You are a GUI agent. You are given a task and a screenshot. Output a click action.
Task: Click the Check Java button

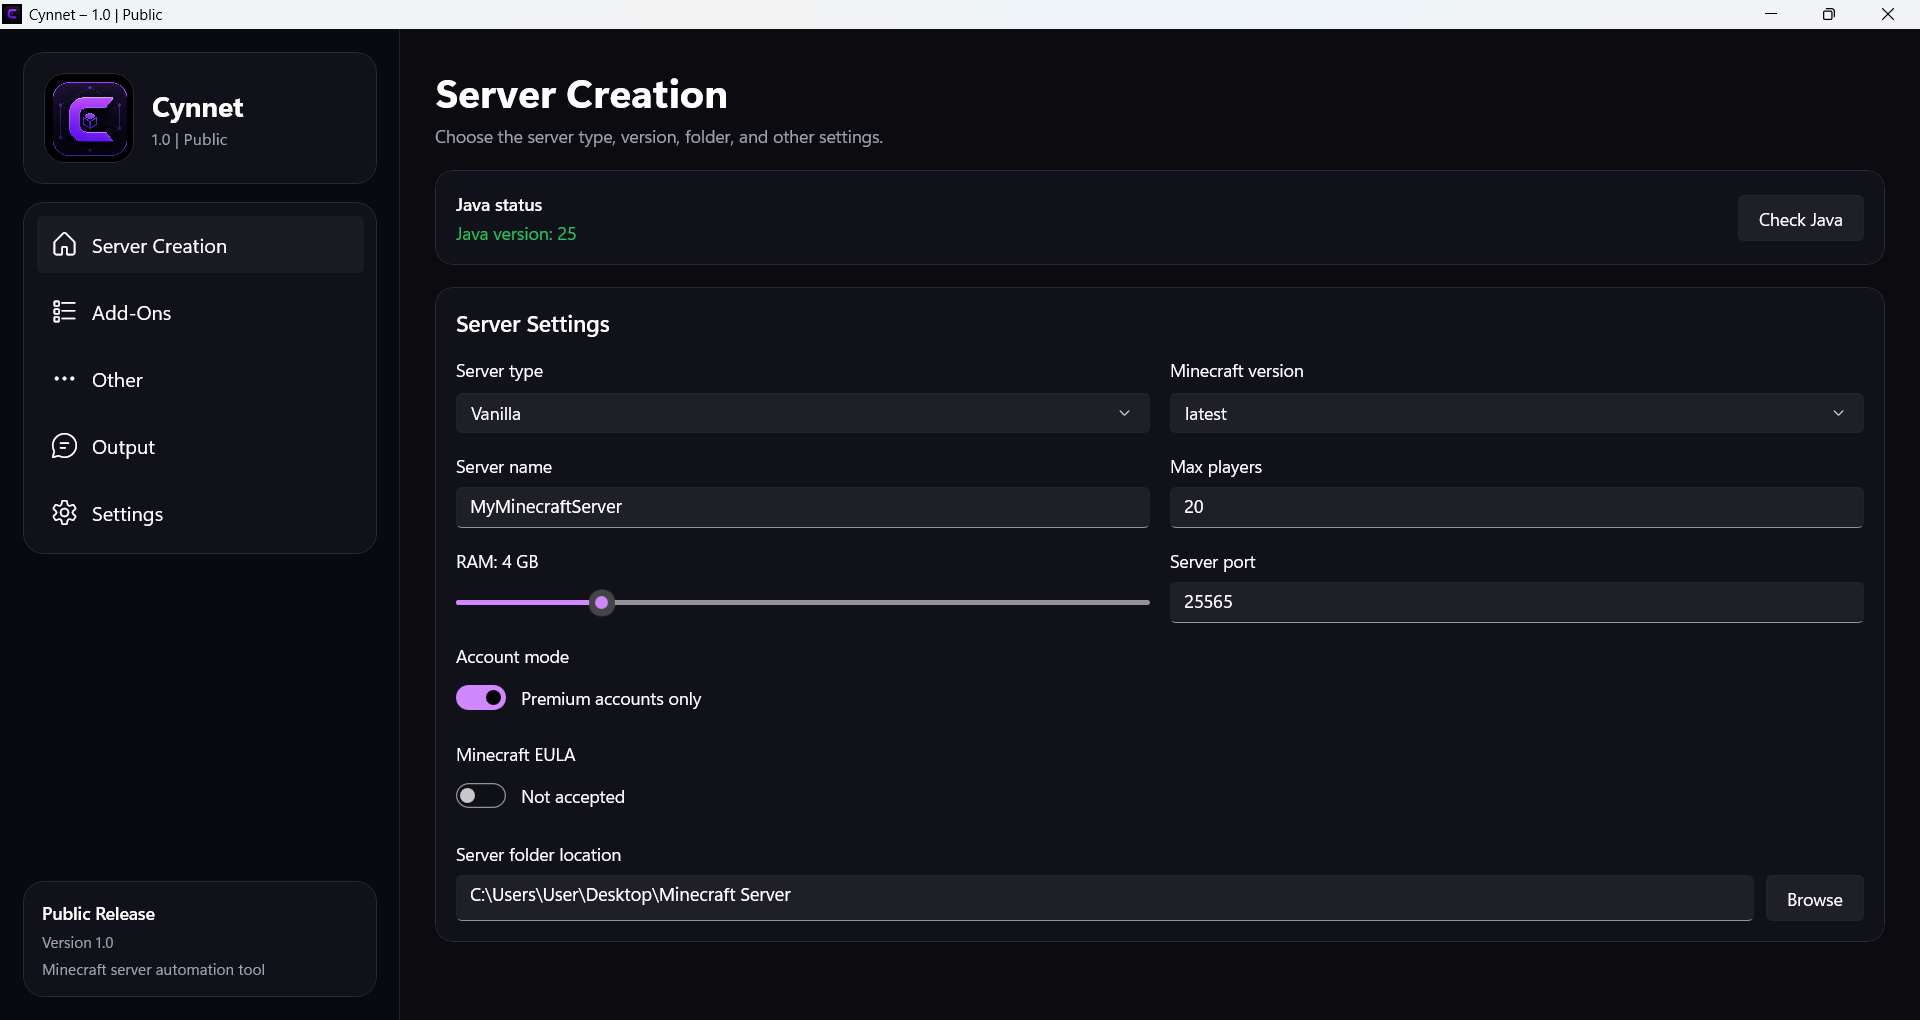1800,219
